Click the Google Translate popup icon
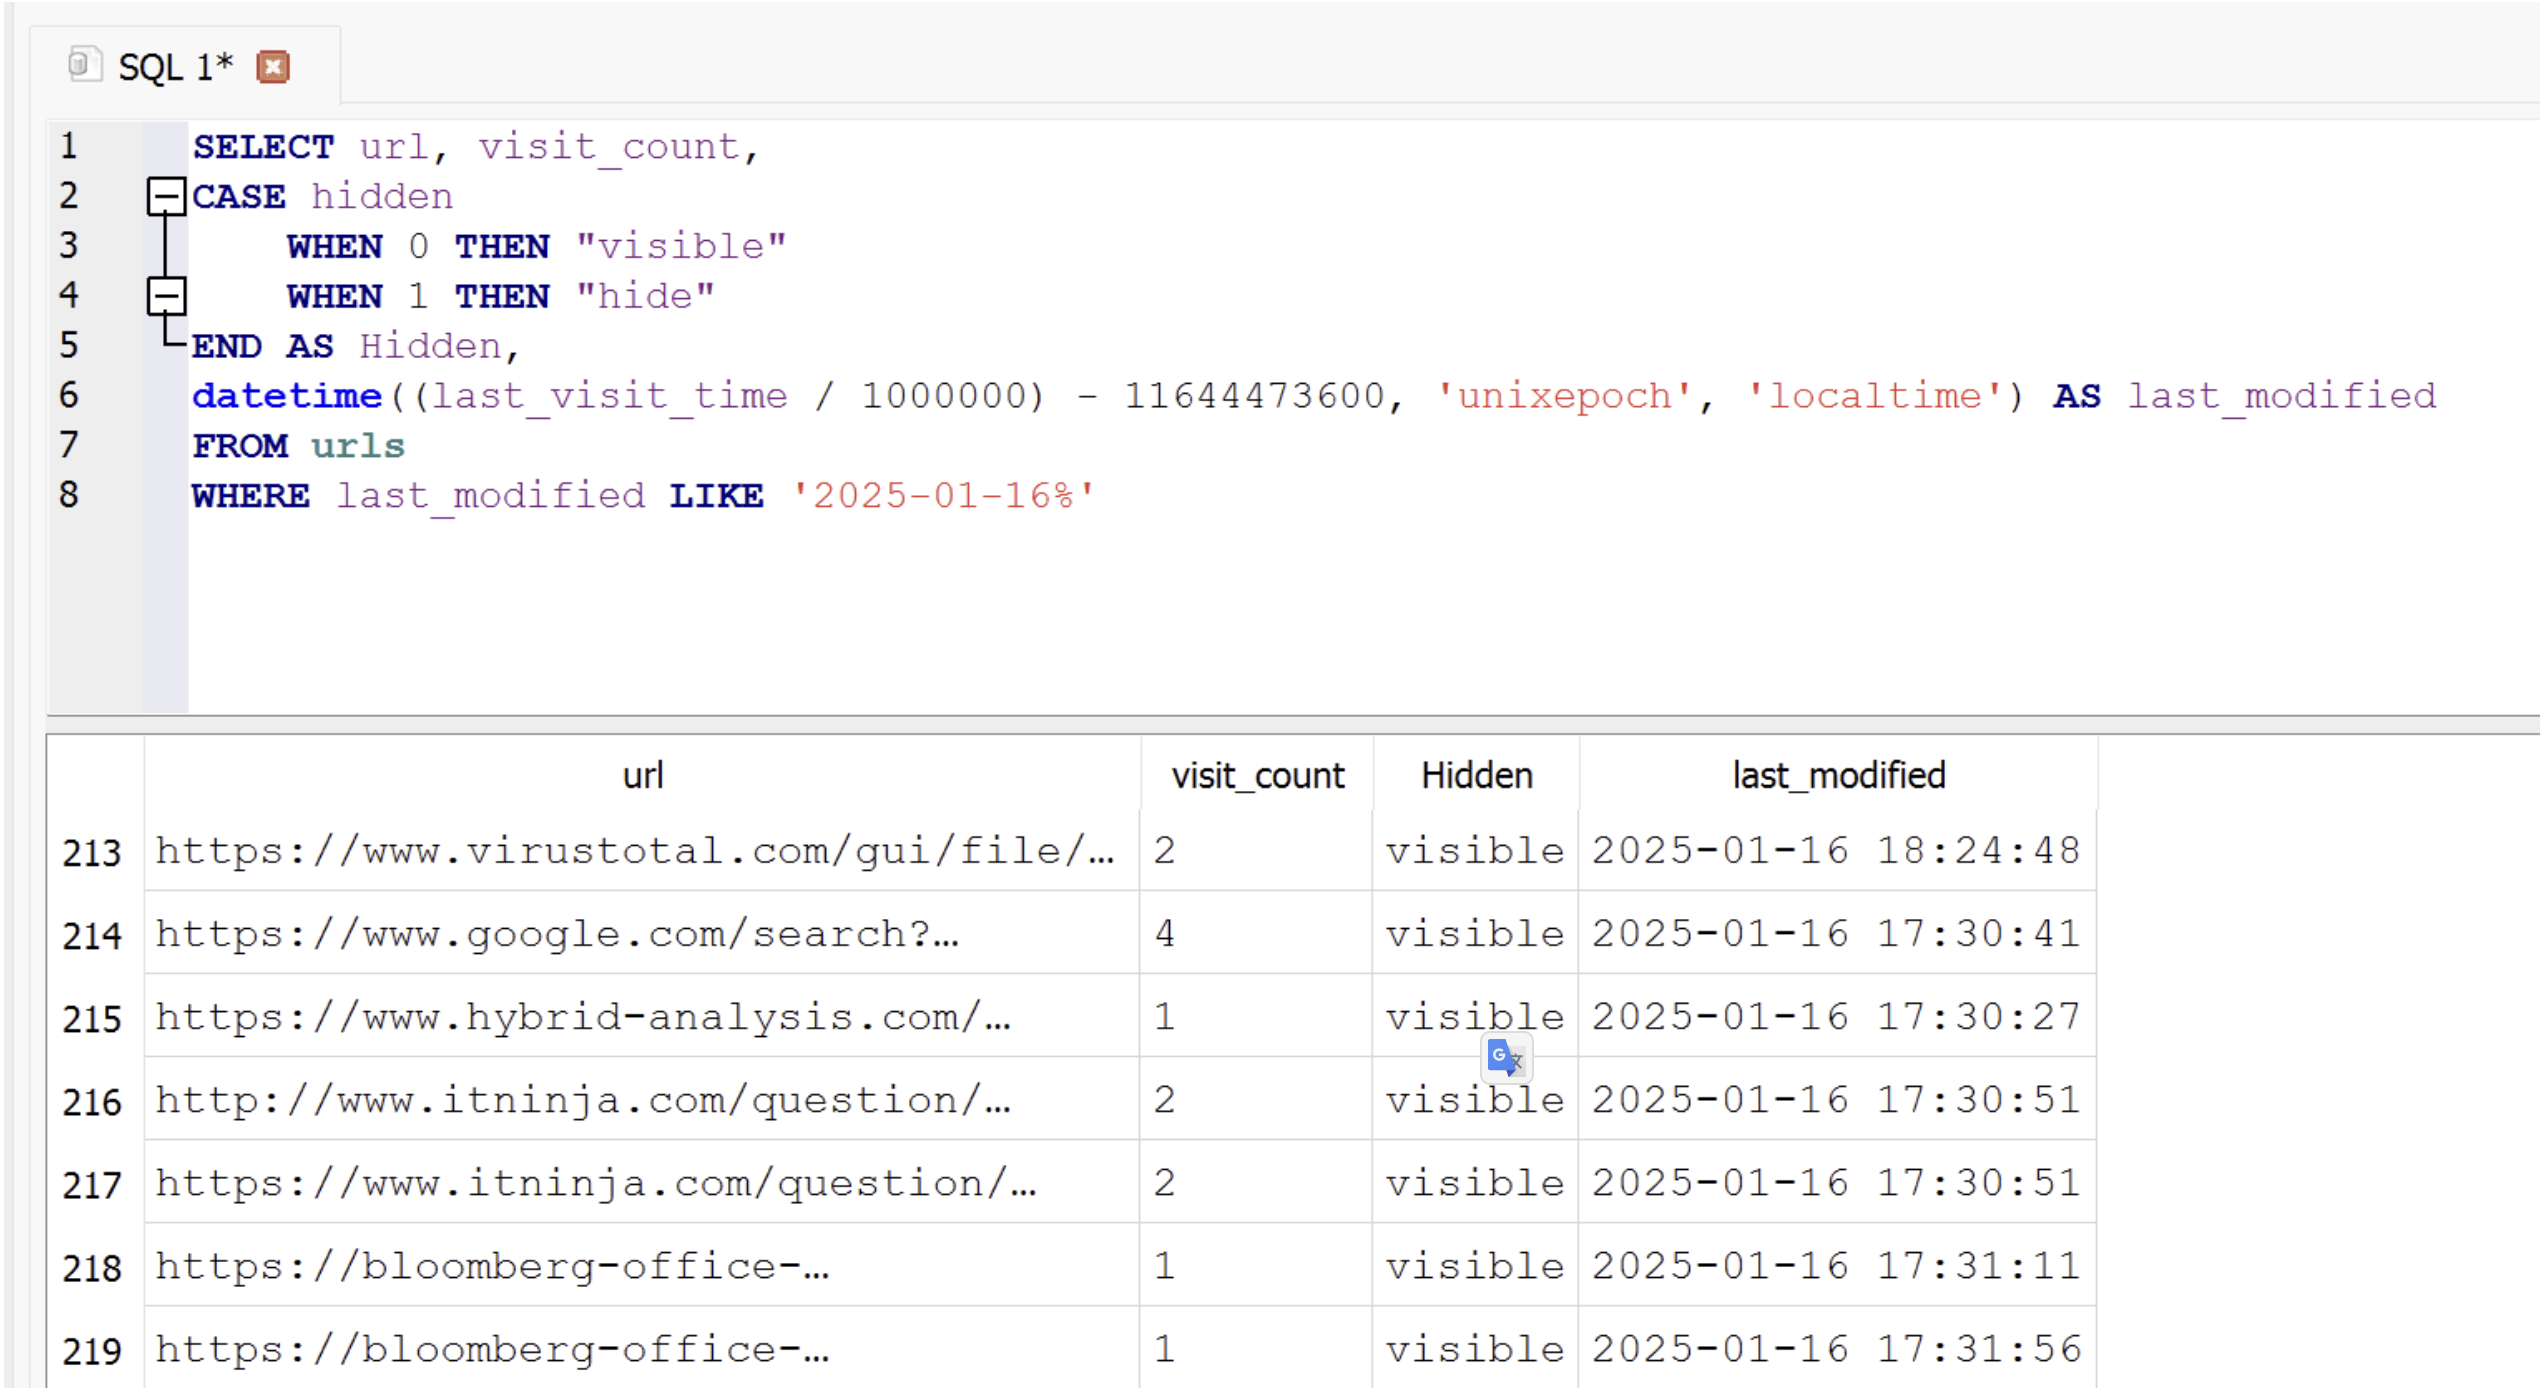 point(1505,1058)
